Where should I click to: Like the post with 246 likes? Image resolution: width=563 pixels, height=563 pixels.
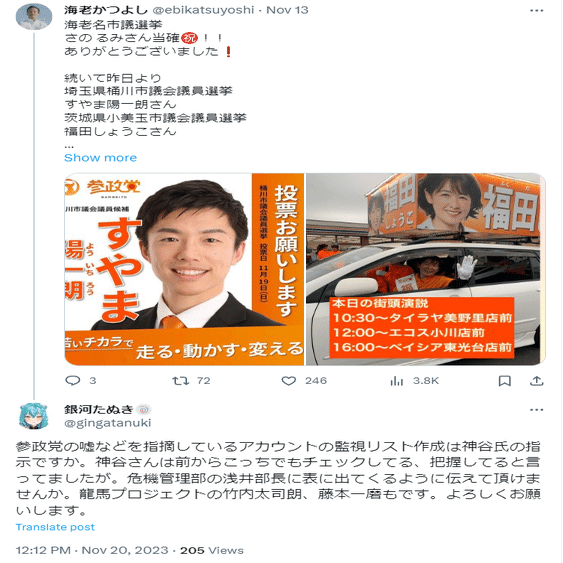point(304,381)
